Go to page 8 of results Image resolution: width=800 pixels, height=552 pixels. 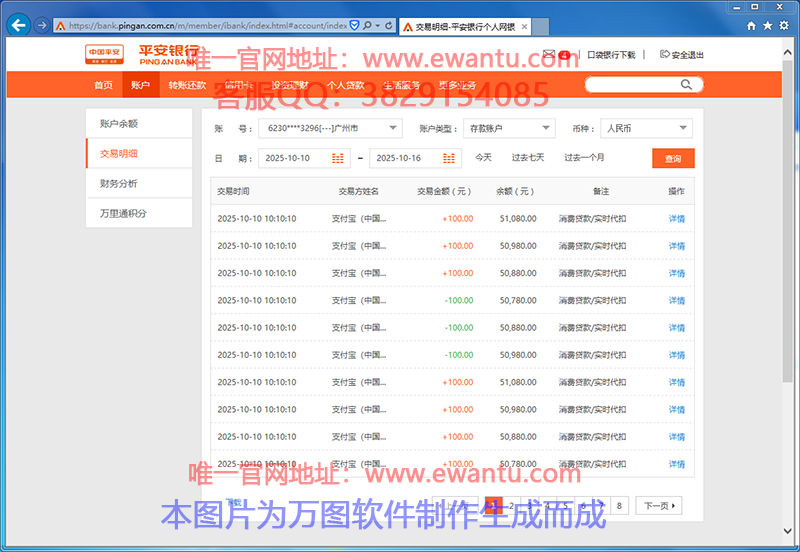(619, 506)
